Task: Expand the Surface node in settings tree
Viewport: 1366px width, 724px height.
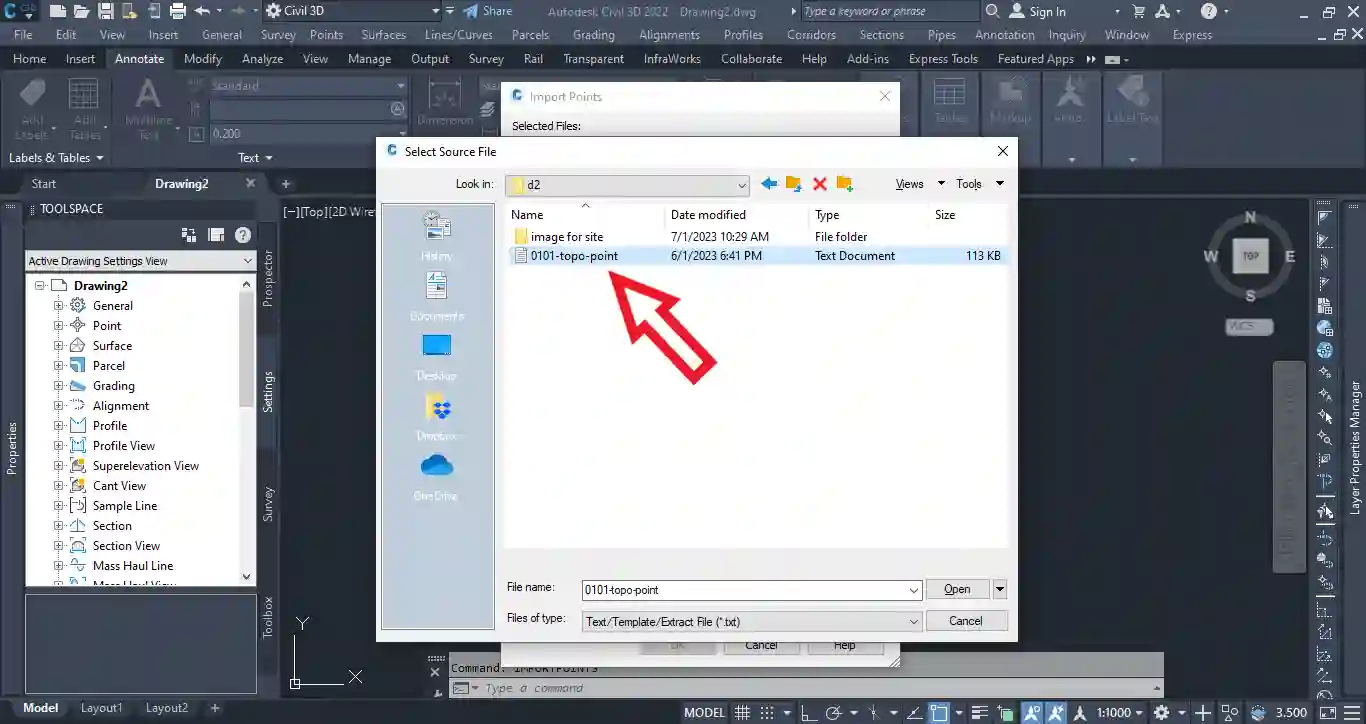Action: point(58,346)
